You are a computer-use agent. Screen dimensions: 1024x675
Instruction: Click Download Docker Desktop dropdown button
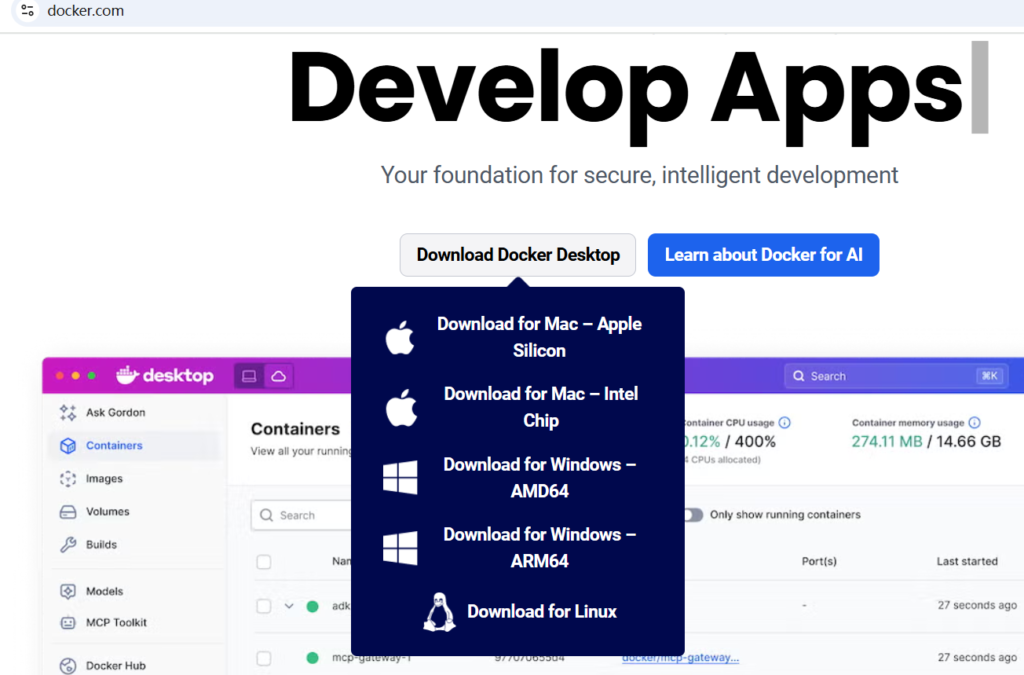coord(518,255)
